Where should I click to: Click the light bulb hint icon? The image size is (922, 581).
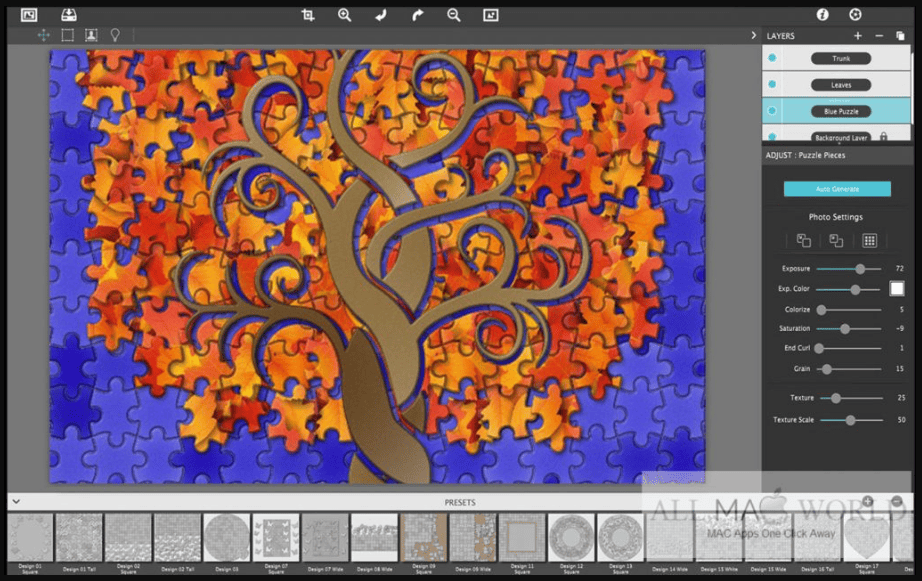pyautogui.click(x=115, y=35)
